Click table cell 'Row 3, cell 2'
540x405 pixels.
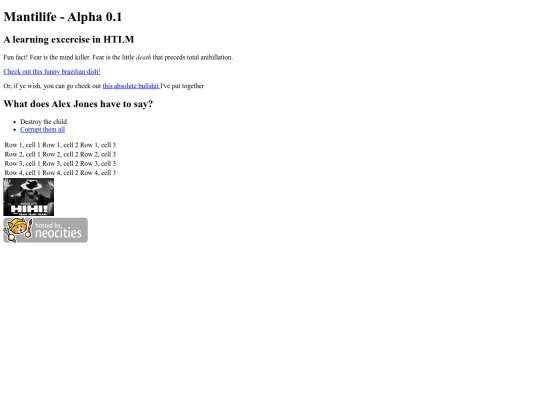click(60, 164)
